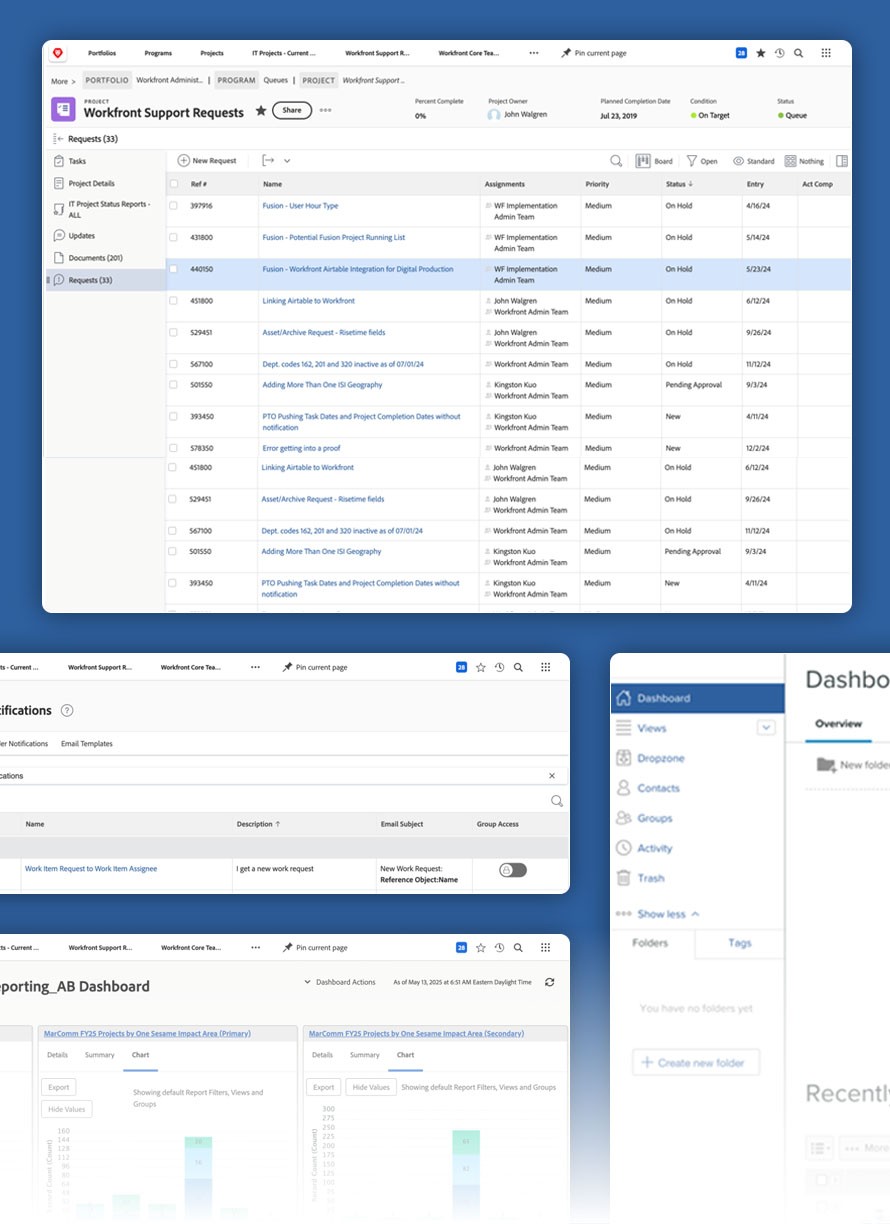
Task: Open the Programs menu
Action: [x=158, y=53]
